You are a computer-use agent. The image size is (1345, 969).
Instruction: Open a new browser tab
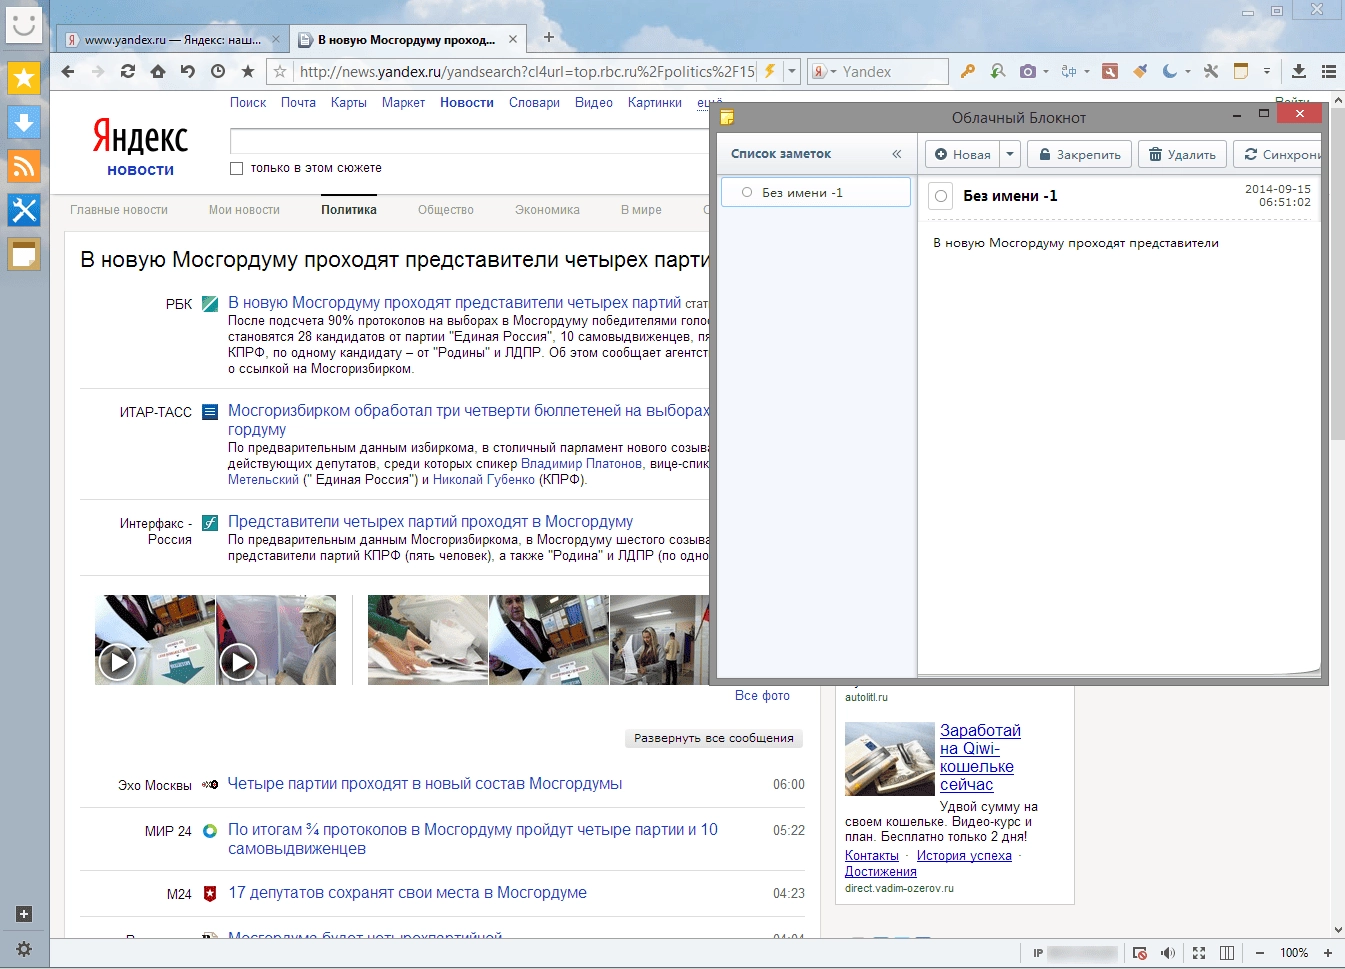(x=548, y=38)
